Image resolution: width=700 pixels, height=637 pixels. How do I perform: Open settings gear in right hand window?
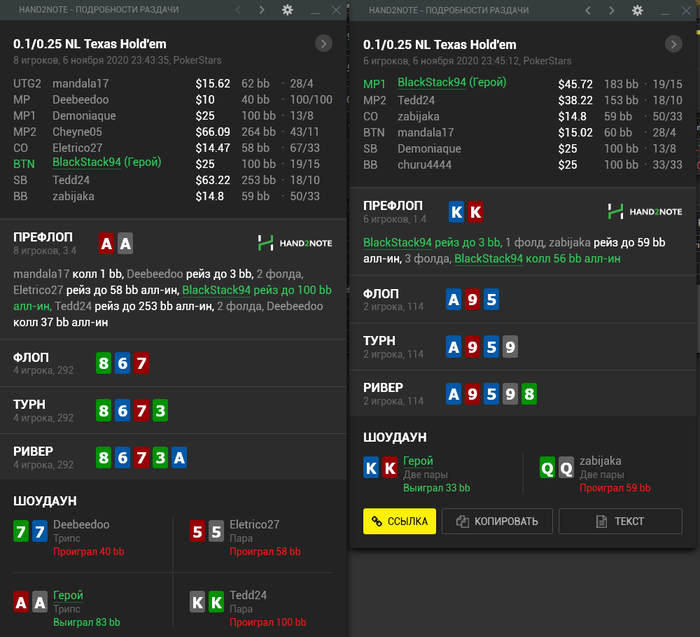click(638, 10)
